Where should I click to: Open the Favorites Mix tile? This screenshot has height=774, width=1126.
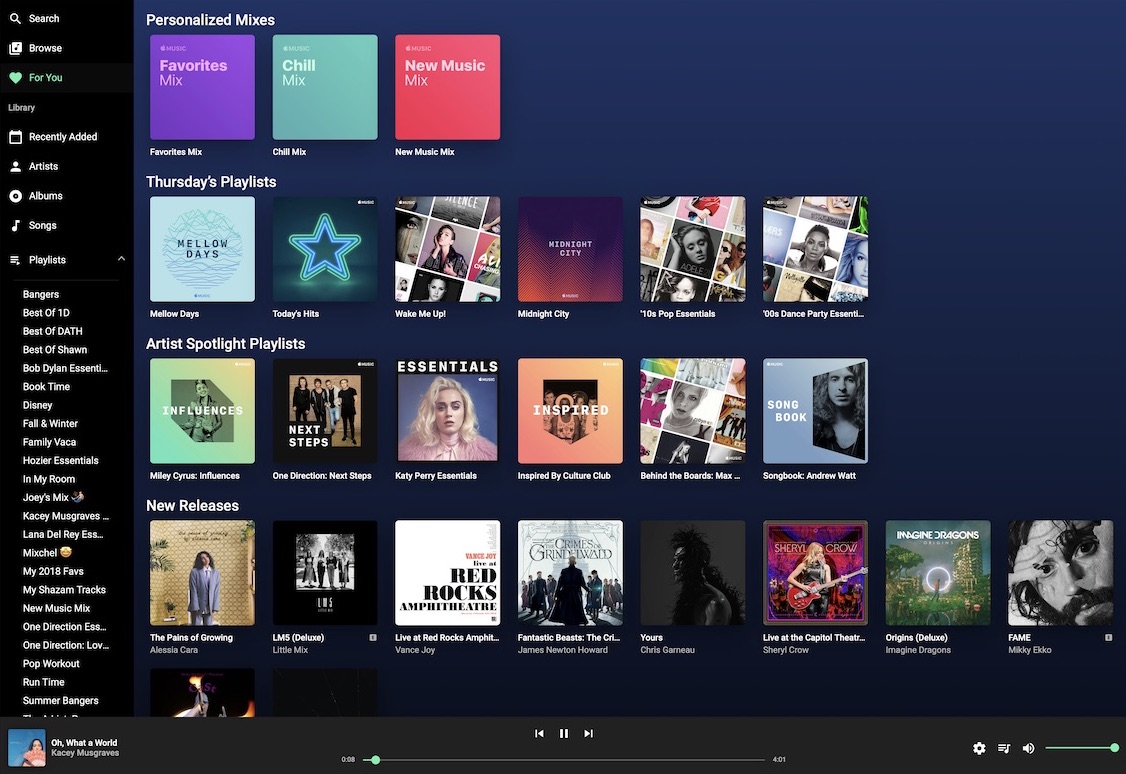[203, 87]
